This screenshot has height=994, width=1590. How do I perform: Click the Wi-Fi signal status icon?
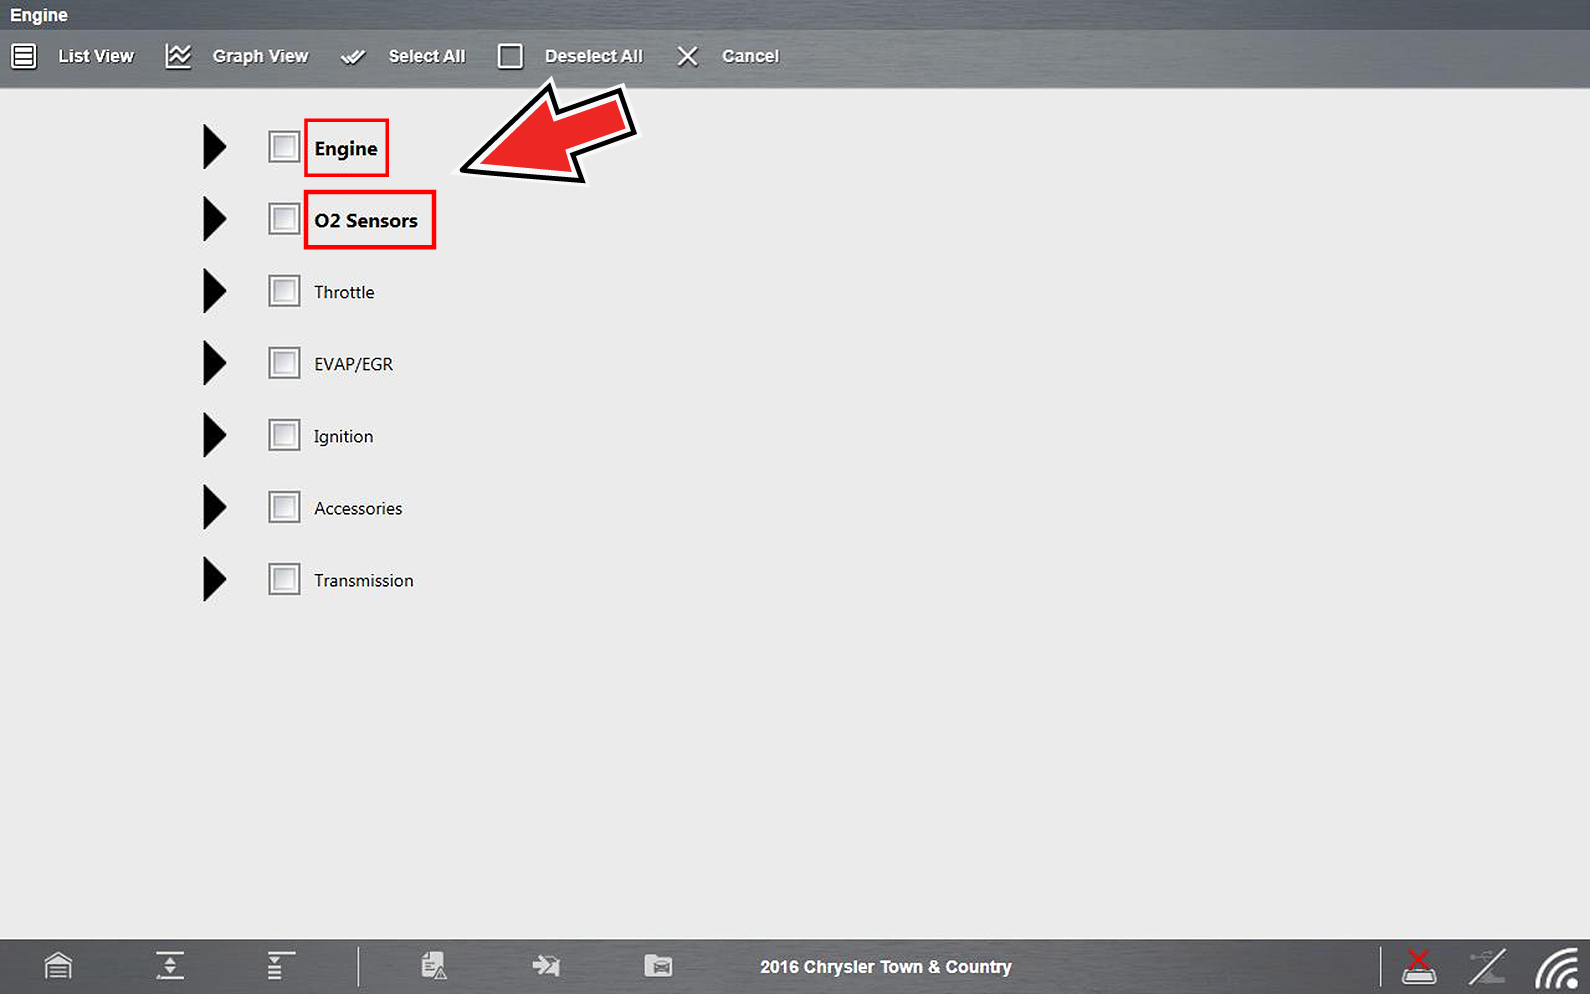[1556, 968]
